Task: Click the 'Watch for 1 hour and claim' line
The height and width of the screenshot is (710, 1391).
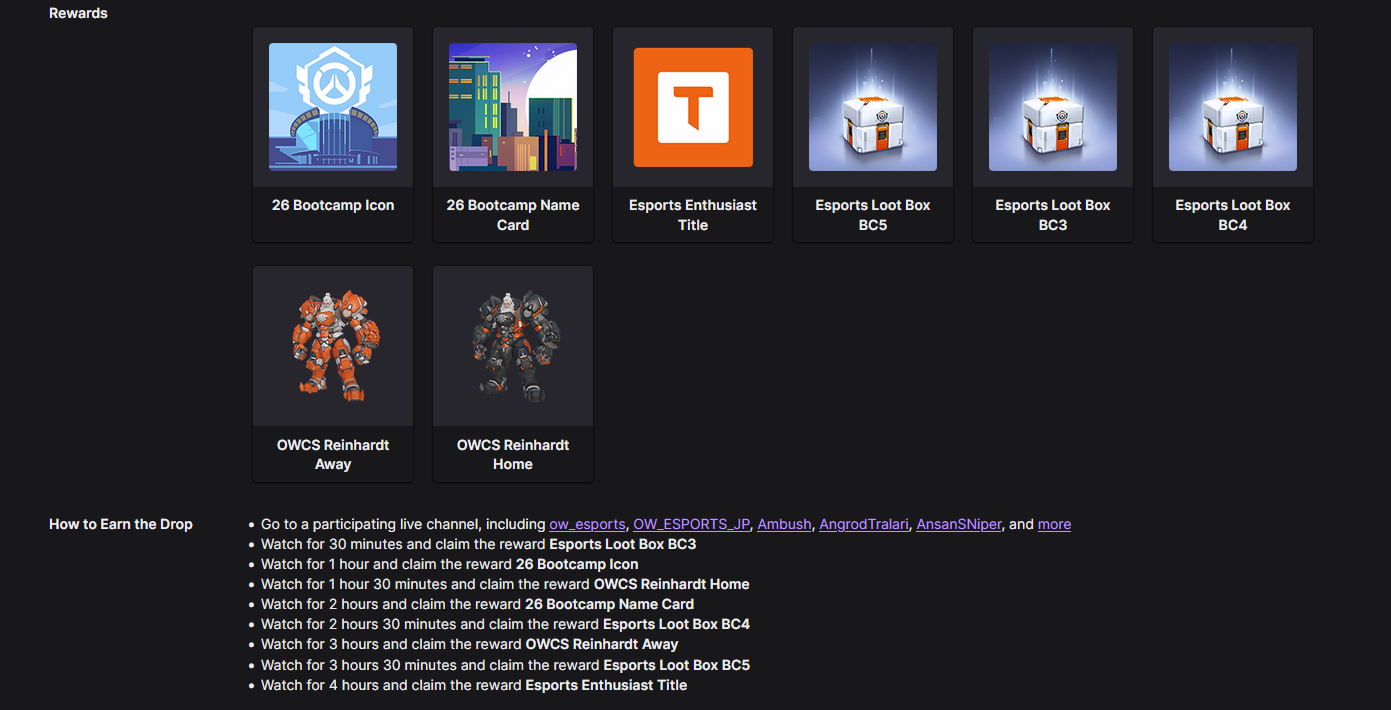Action: 449,564
